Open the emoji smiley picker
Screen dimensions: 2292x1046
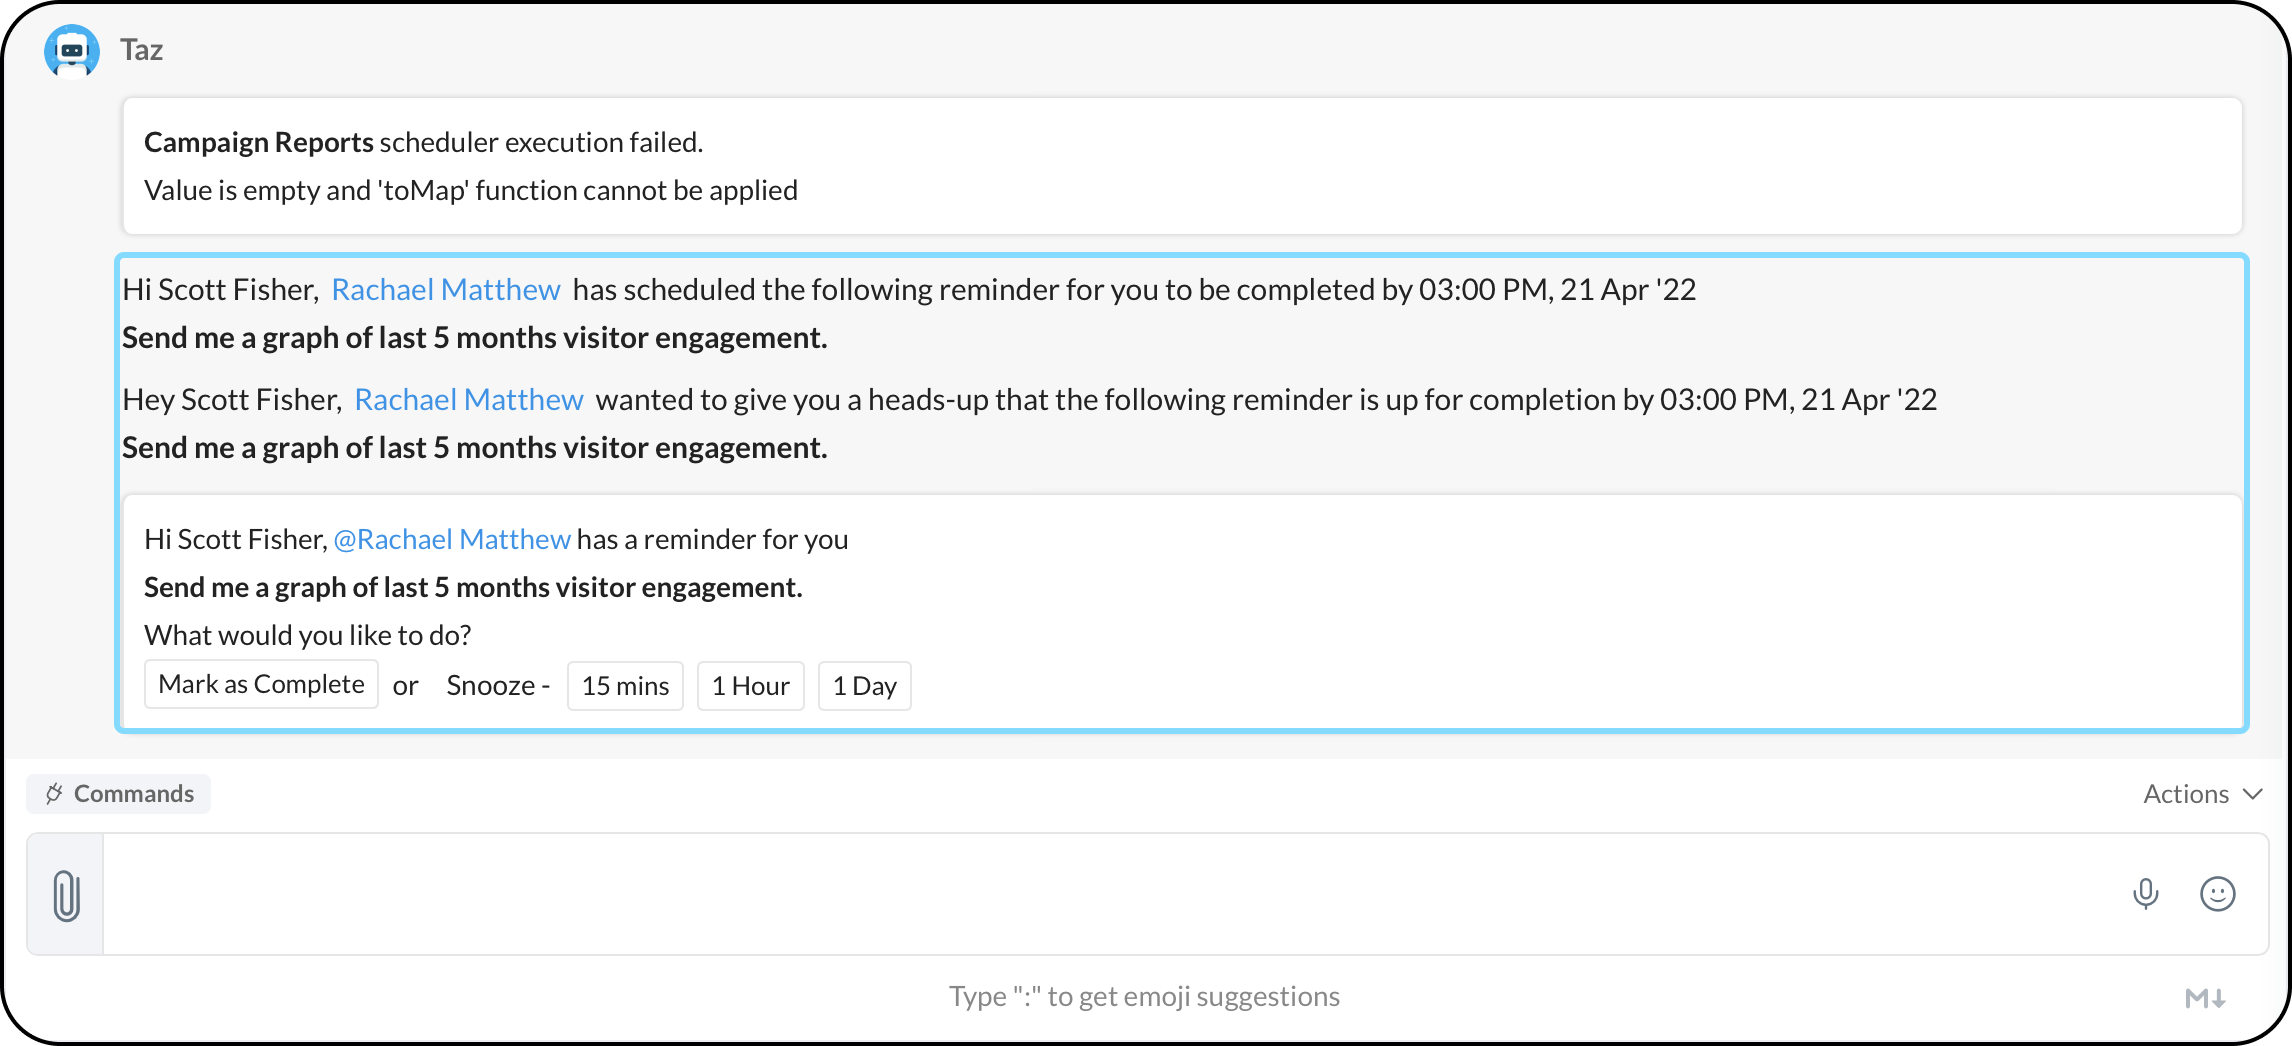(2217, 894)
